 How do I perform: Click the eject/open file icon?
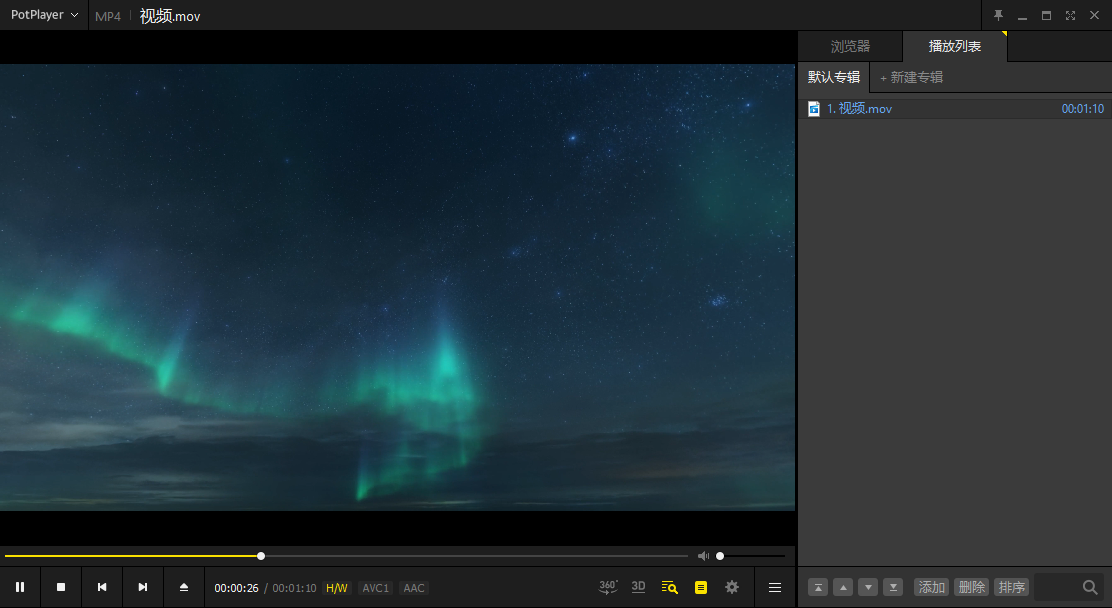click(184, 587)
